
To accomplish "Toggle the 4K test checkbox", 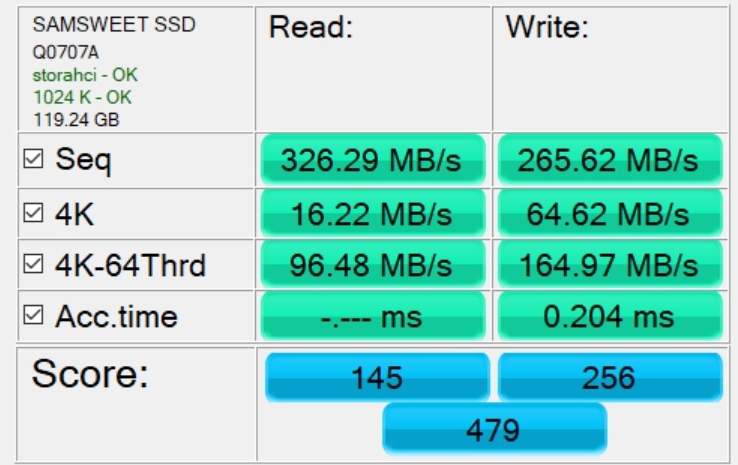I will coord(33,213).
